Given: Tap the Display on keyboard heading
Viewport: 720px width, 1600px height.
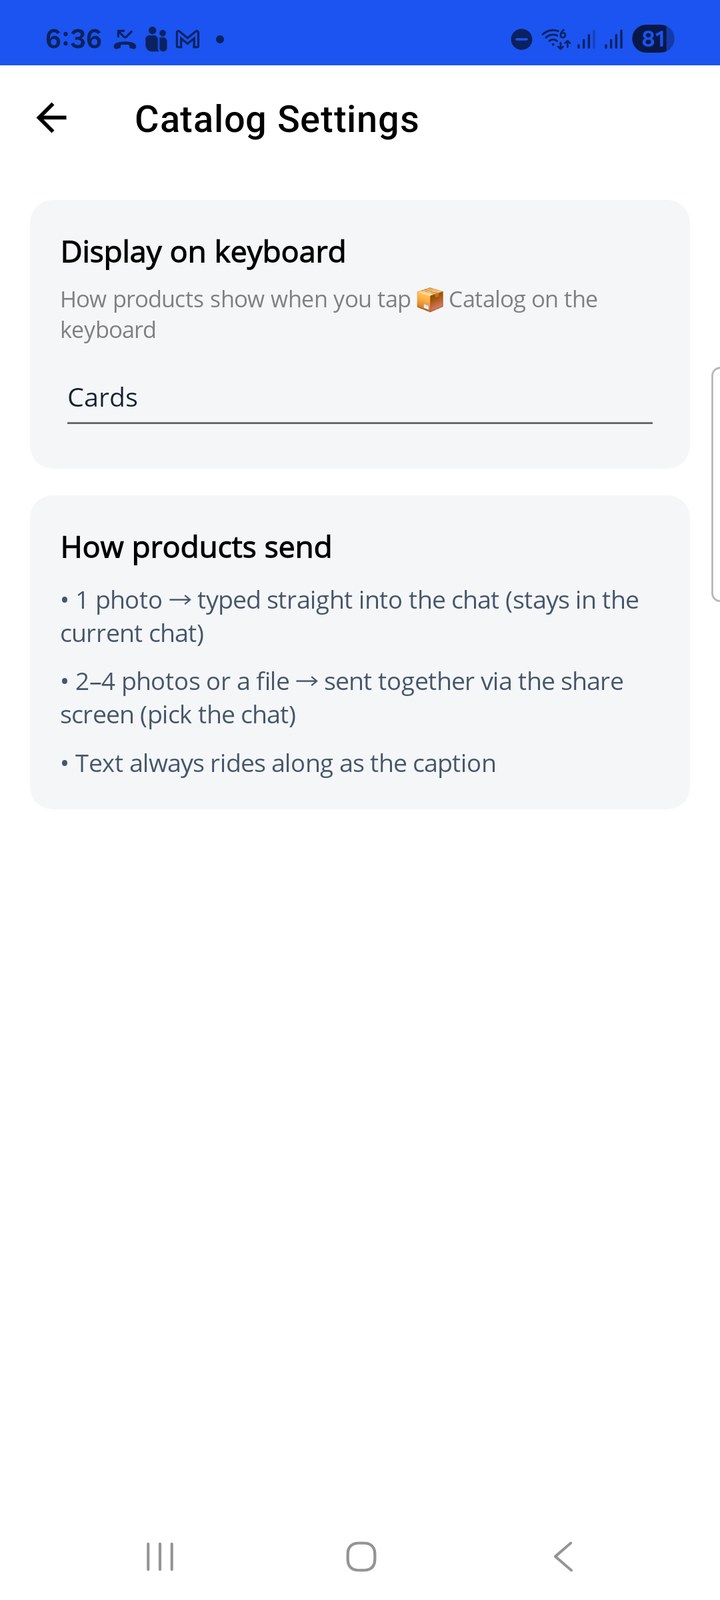Looking at the screenshot, I should [203, 252].
